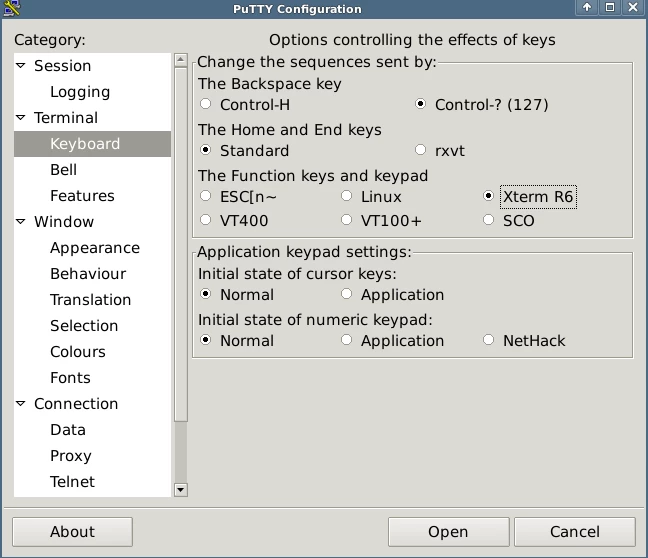Open the Features category
The width and height of the screenshot is (648, 558).
pyautogui.click(x=82, y=196)
